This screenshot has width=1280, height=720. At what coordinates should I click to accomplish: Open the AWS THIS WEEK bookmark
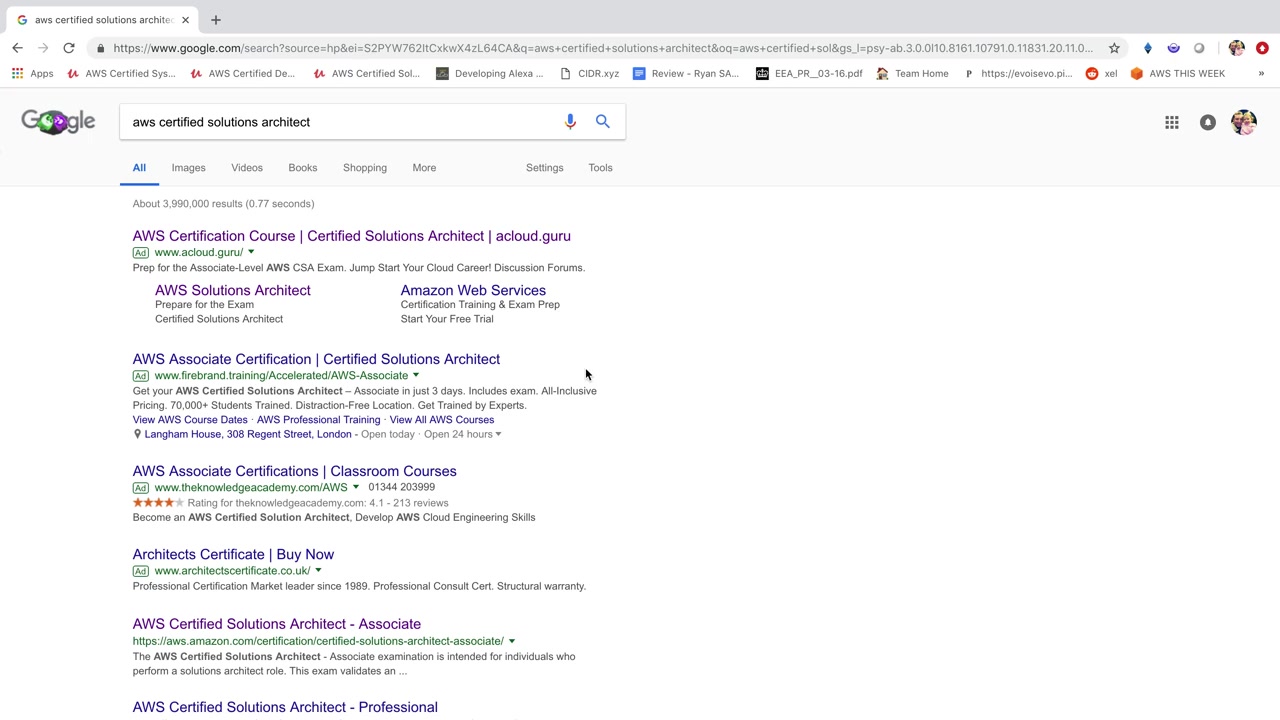point(1177,73)
